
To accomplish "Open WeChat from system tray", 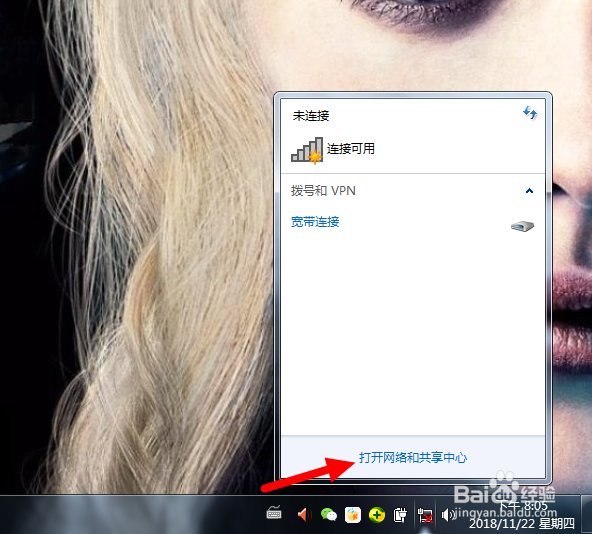I will (x=328, y=514).
